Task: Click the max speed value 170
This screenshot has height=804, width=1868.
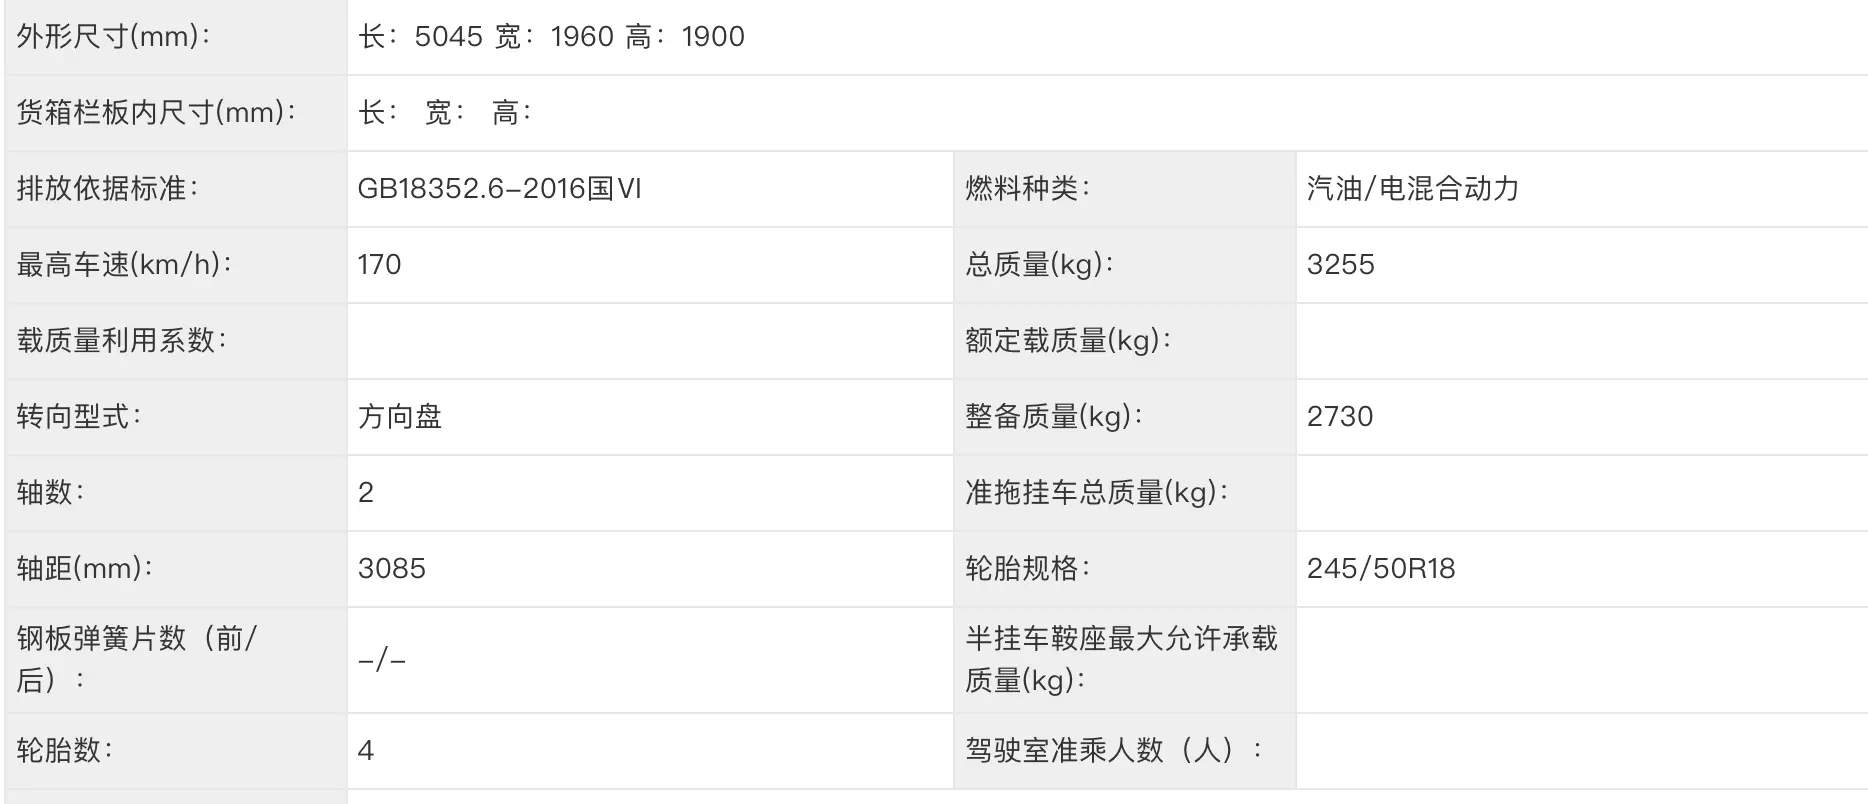Action: coord(379,264)
